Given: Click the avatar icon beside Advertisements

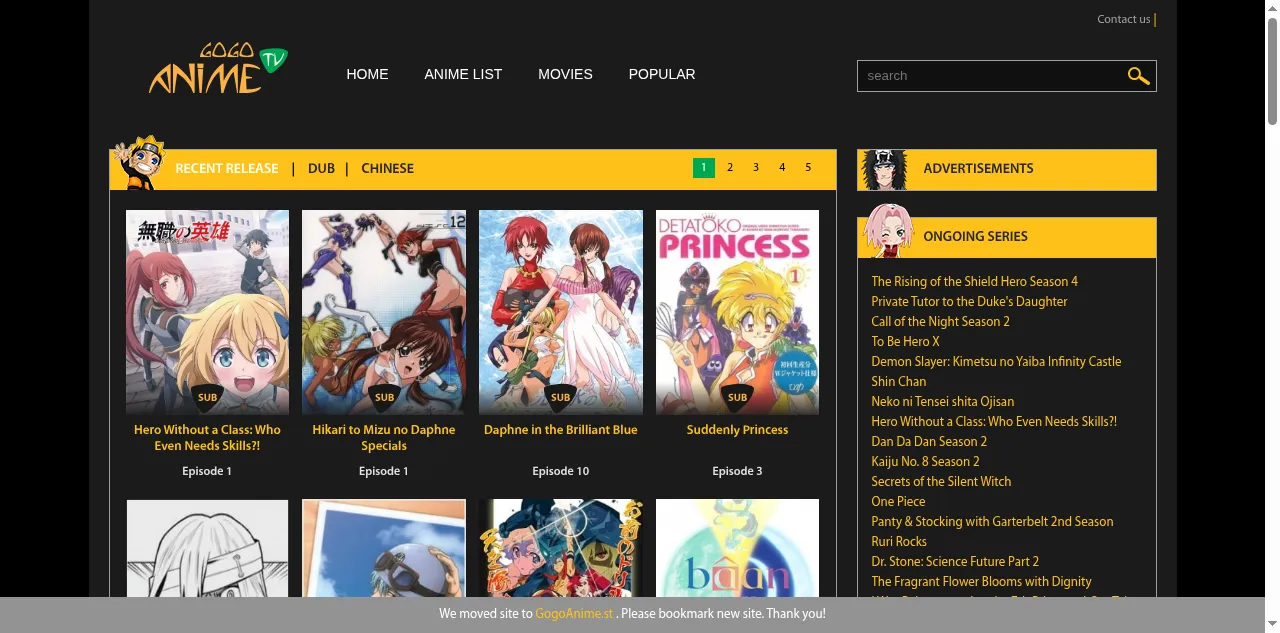Looking at the screenshot, I should 884,170.
